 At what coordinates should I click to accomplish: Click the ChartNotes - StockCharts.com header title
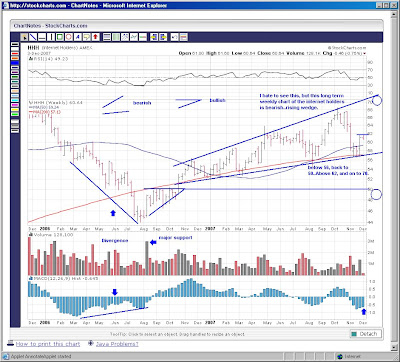[50, 26]
